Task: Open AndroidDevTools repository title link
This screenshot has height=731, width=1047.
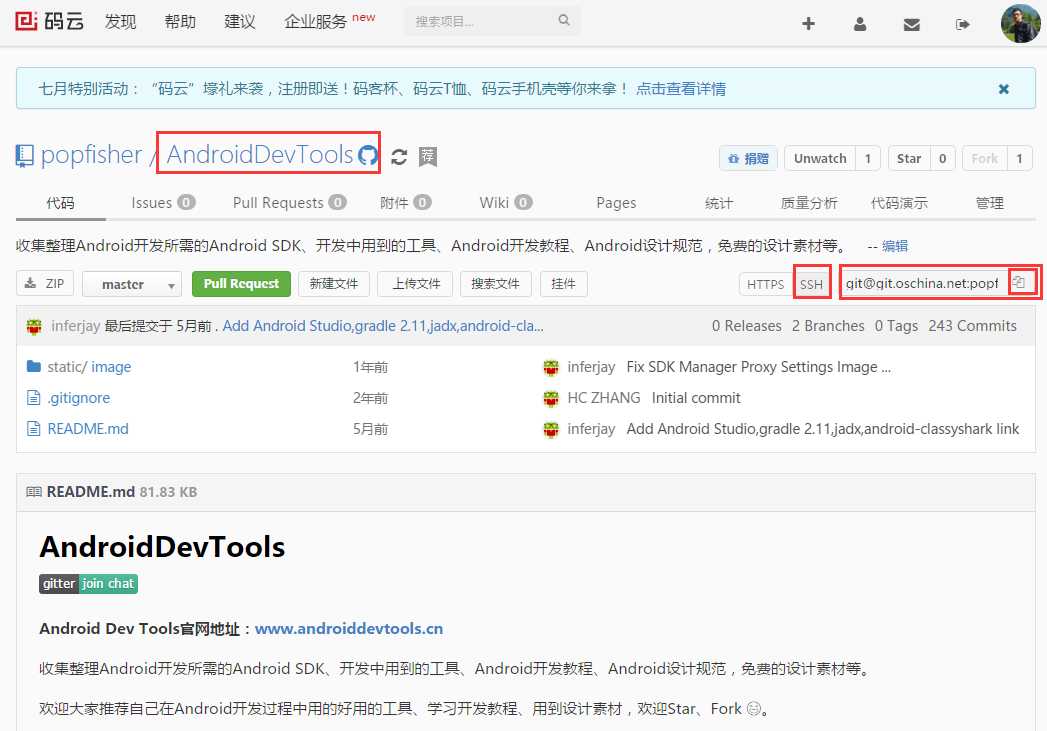Action: [x=259, y=155]
